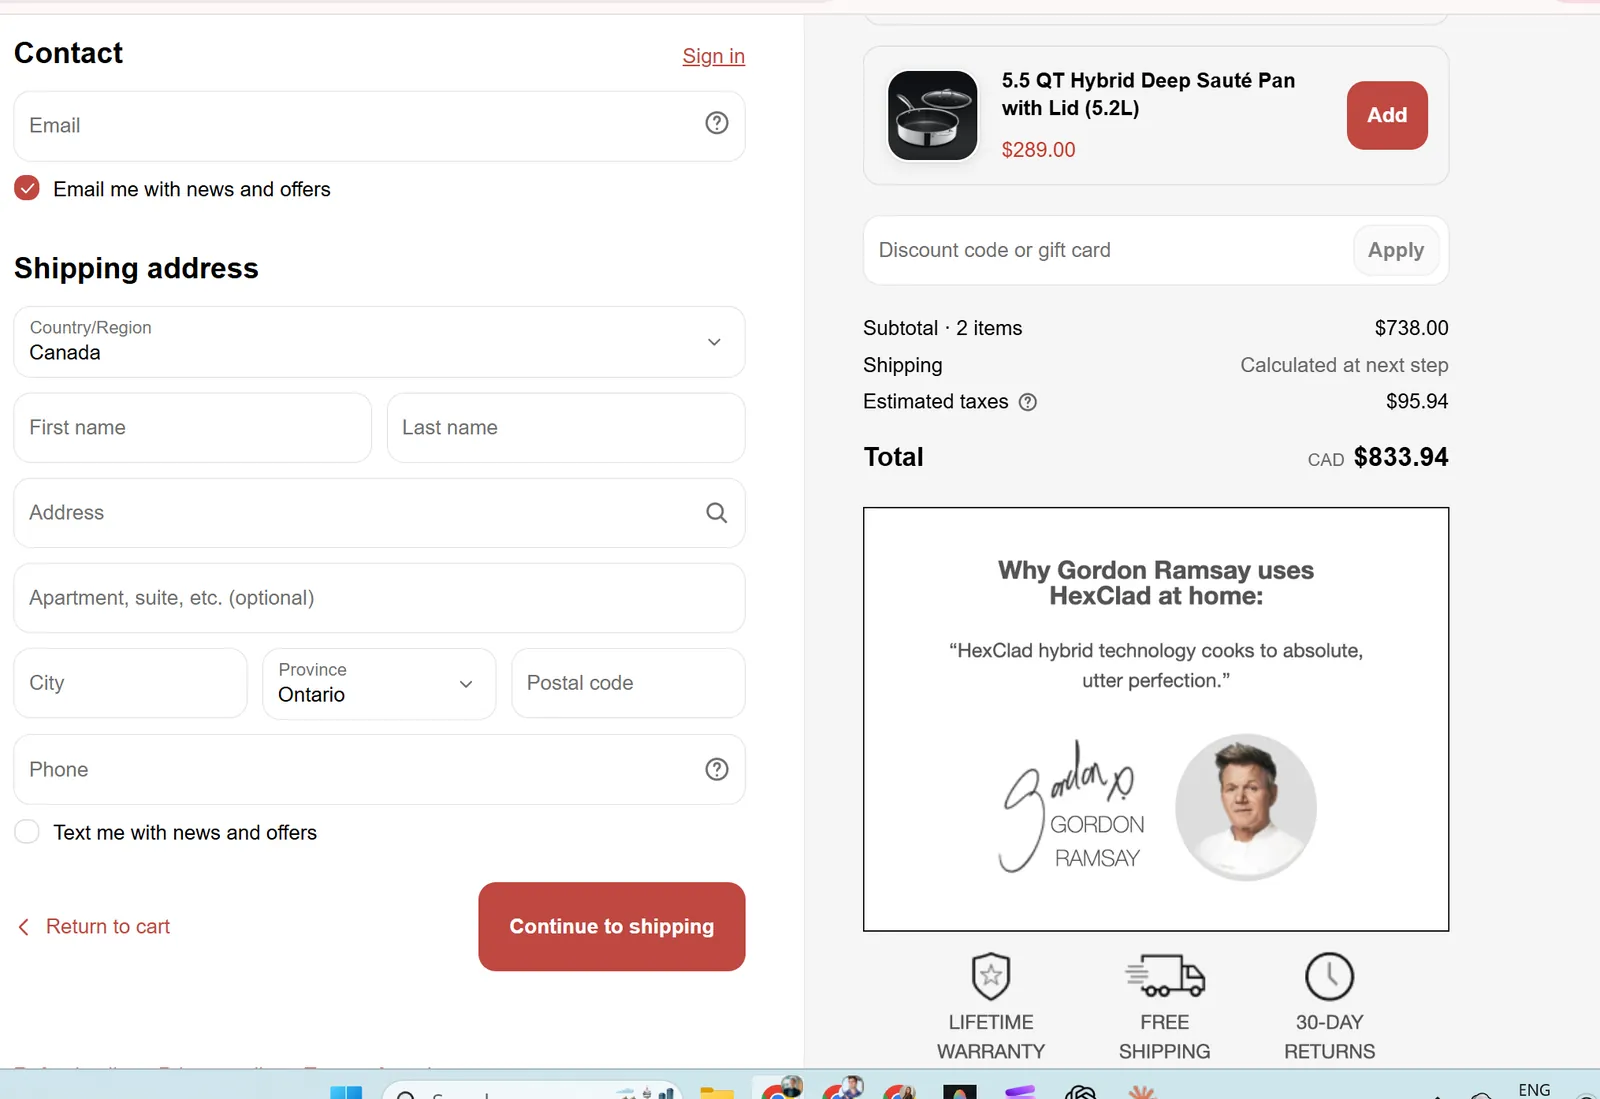Click the Shipping address heading

tap(136, 268)
